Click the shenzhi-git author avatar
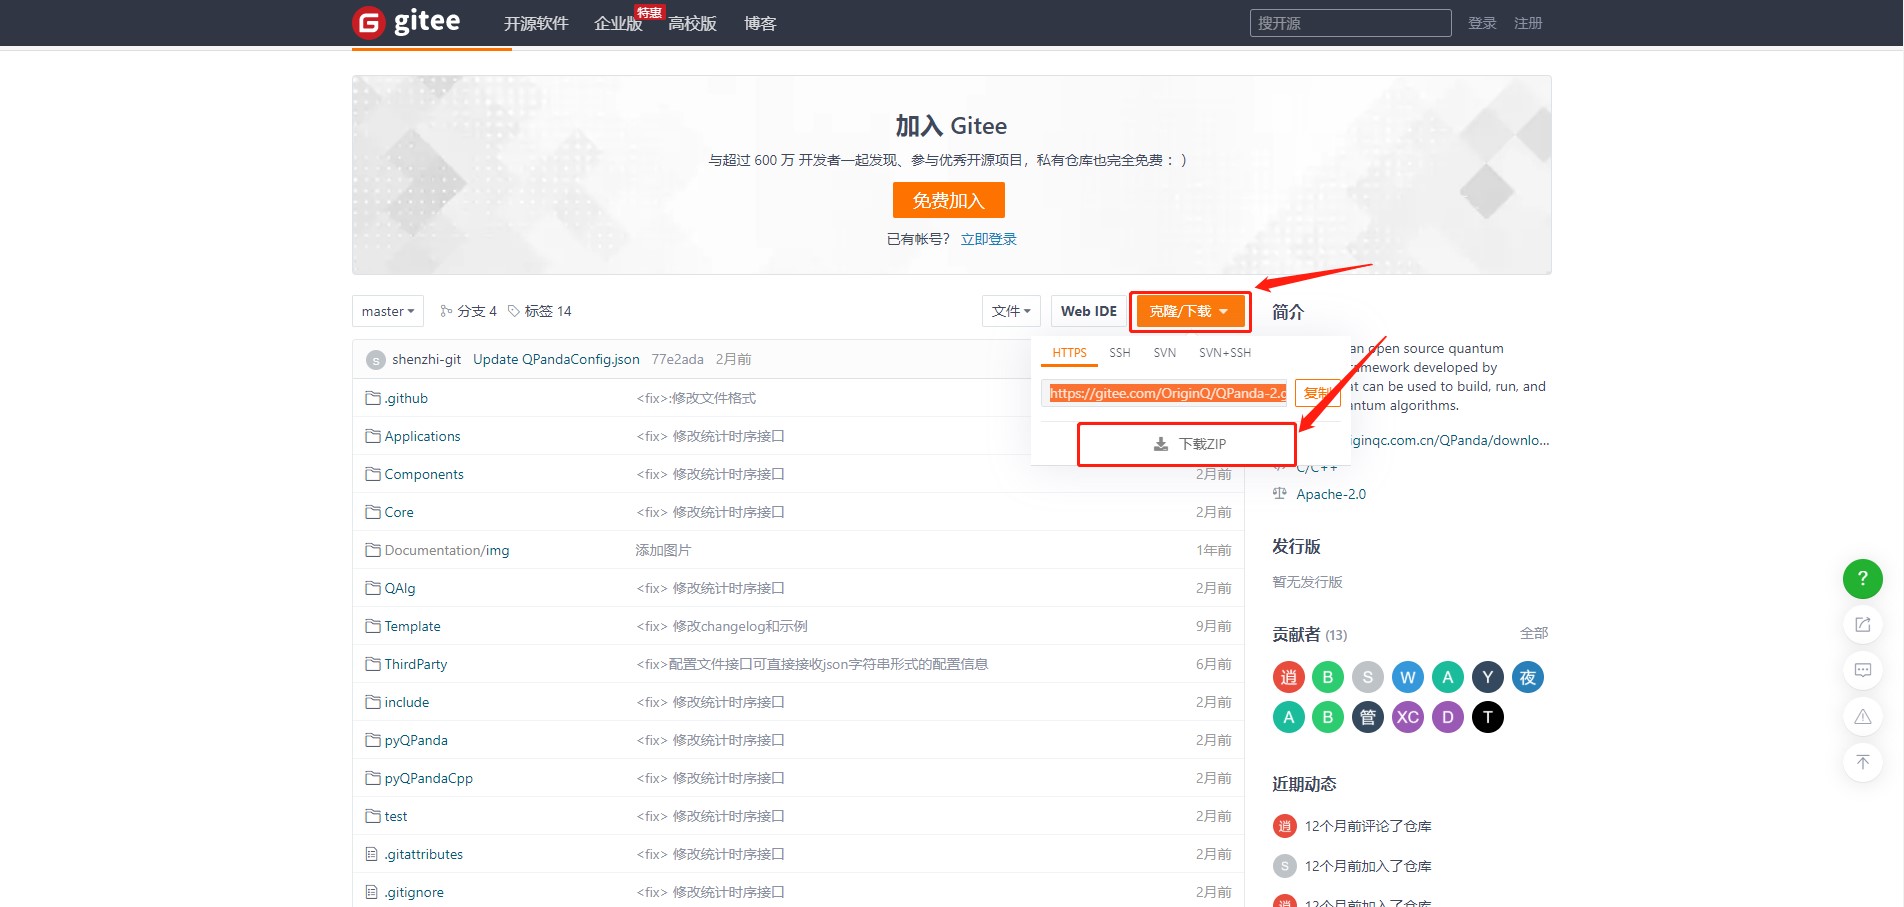The height and width of the screenshot is (907, 1904). pyautogui.click(x=376, y=360)
